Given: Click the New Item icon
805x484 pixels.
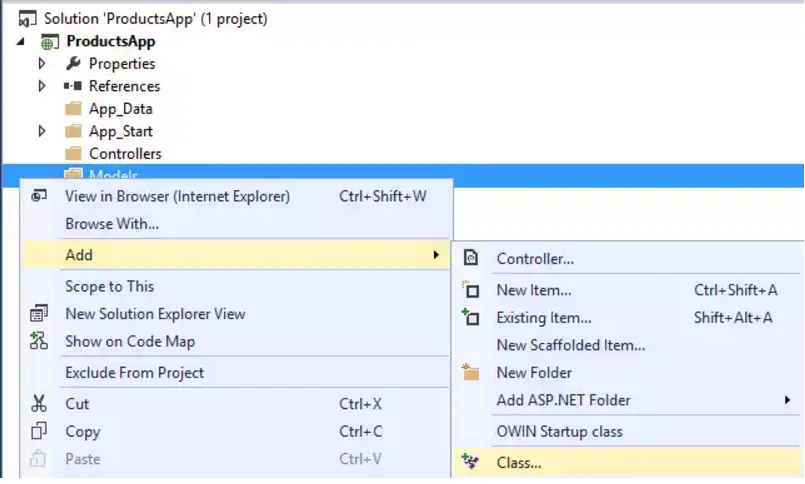Looking at the screenshot, I should (470, 290).
